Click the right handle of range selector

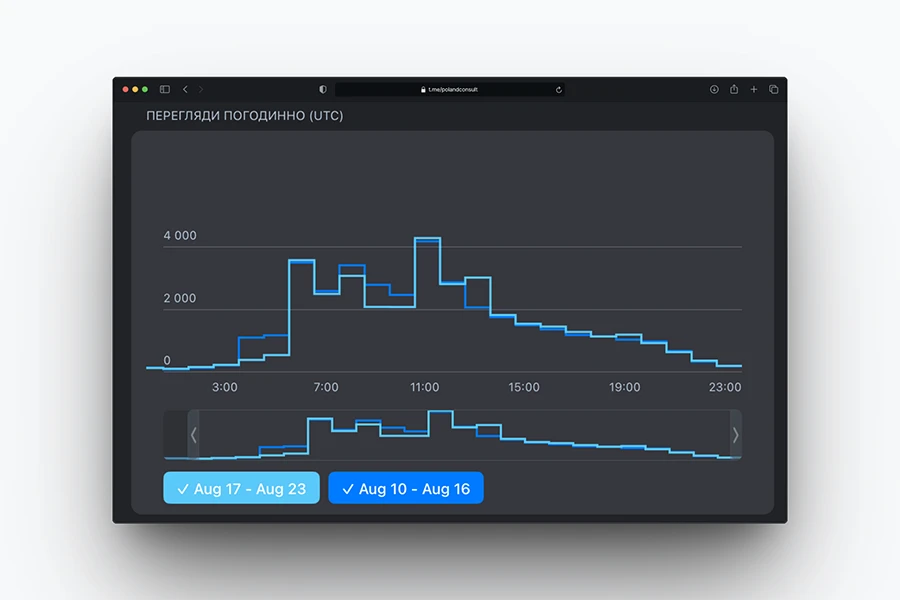(x=736, y=435)
